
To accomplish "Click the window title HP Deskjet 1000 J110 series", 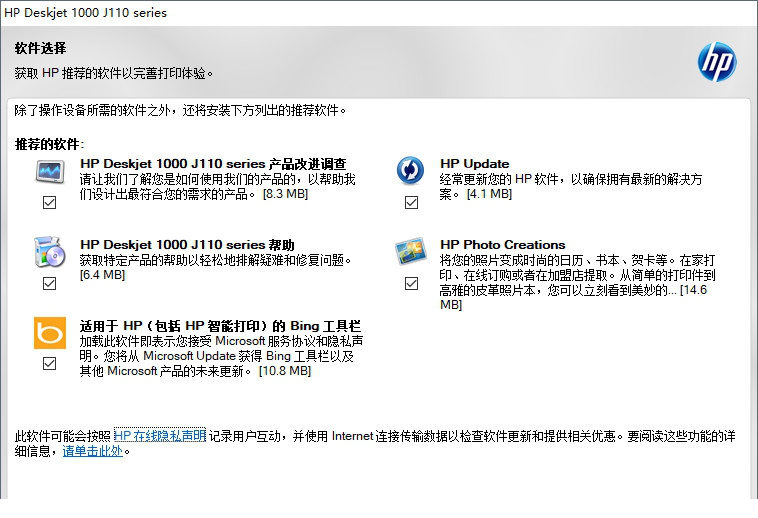I will tap(86, 13).
